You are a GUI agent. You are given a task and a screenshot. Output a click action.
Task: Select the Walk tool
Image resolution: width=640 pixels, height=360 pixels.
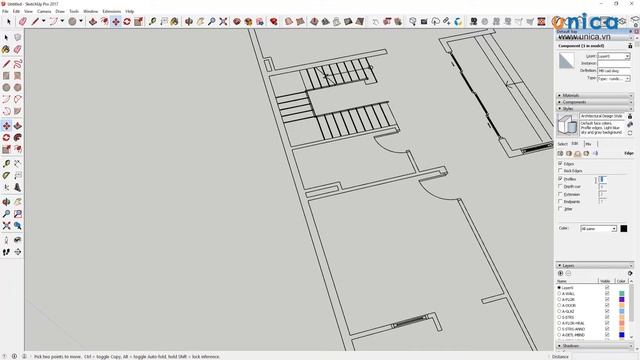6,252
